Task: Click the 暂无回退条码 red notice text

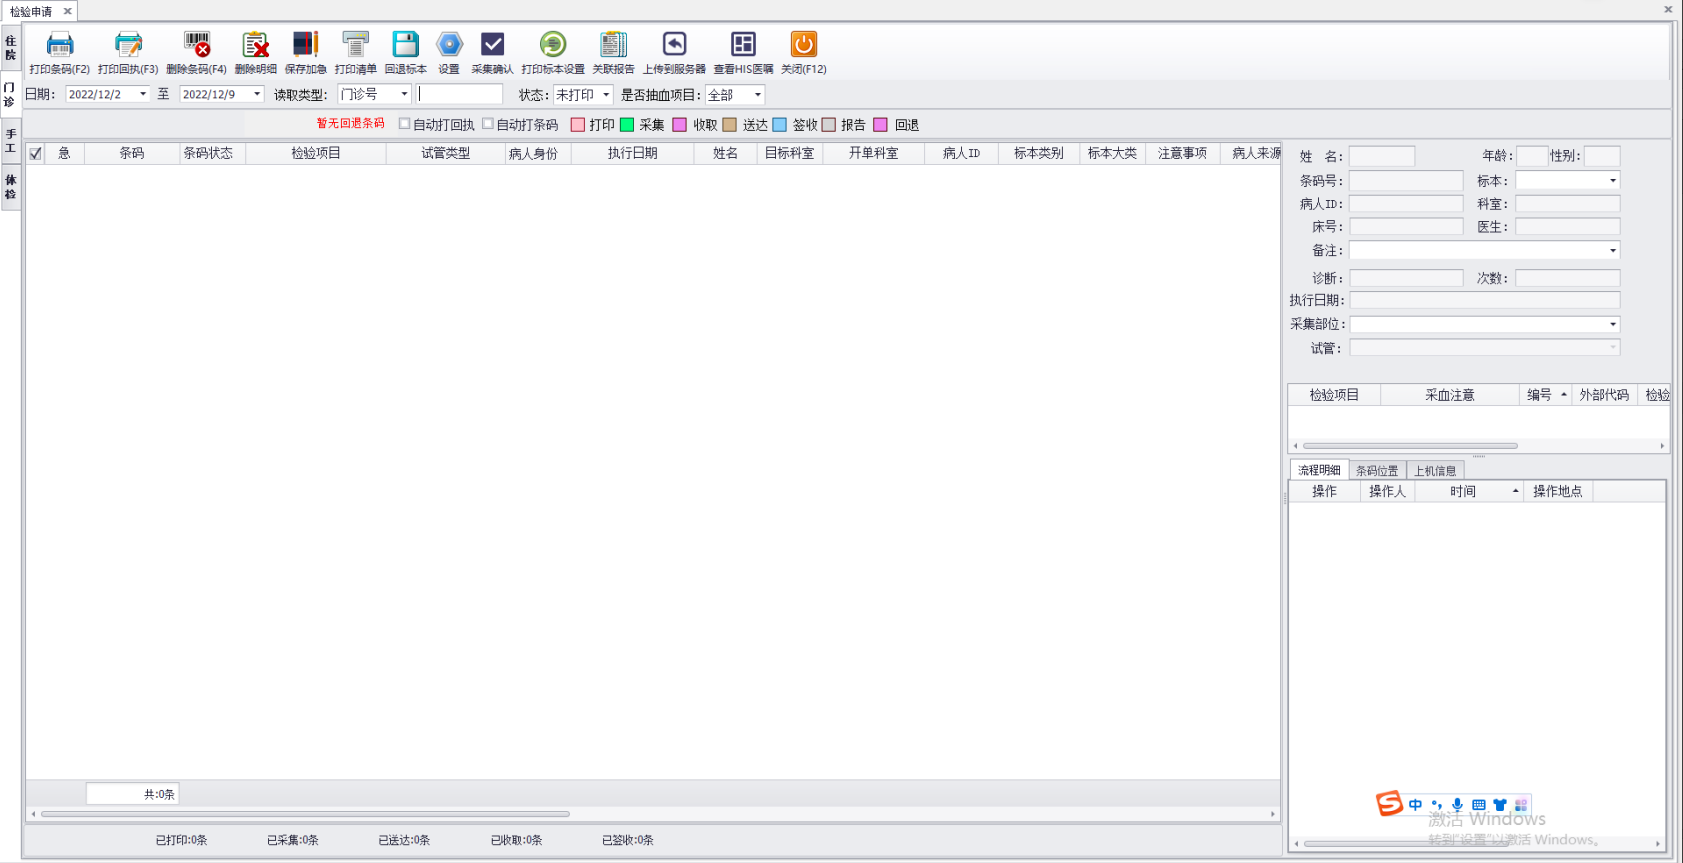Action: pyautogui.click(x=350, y=123)
